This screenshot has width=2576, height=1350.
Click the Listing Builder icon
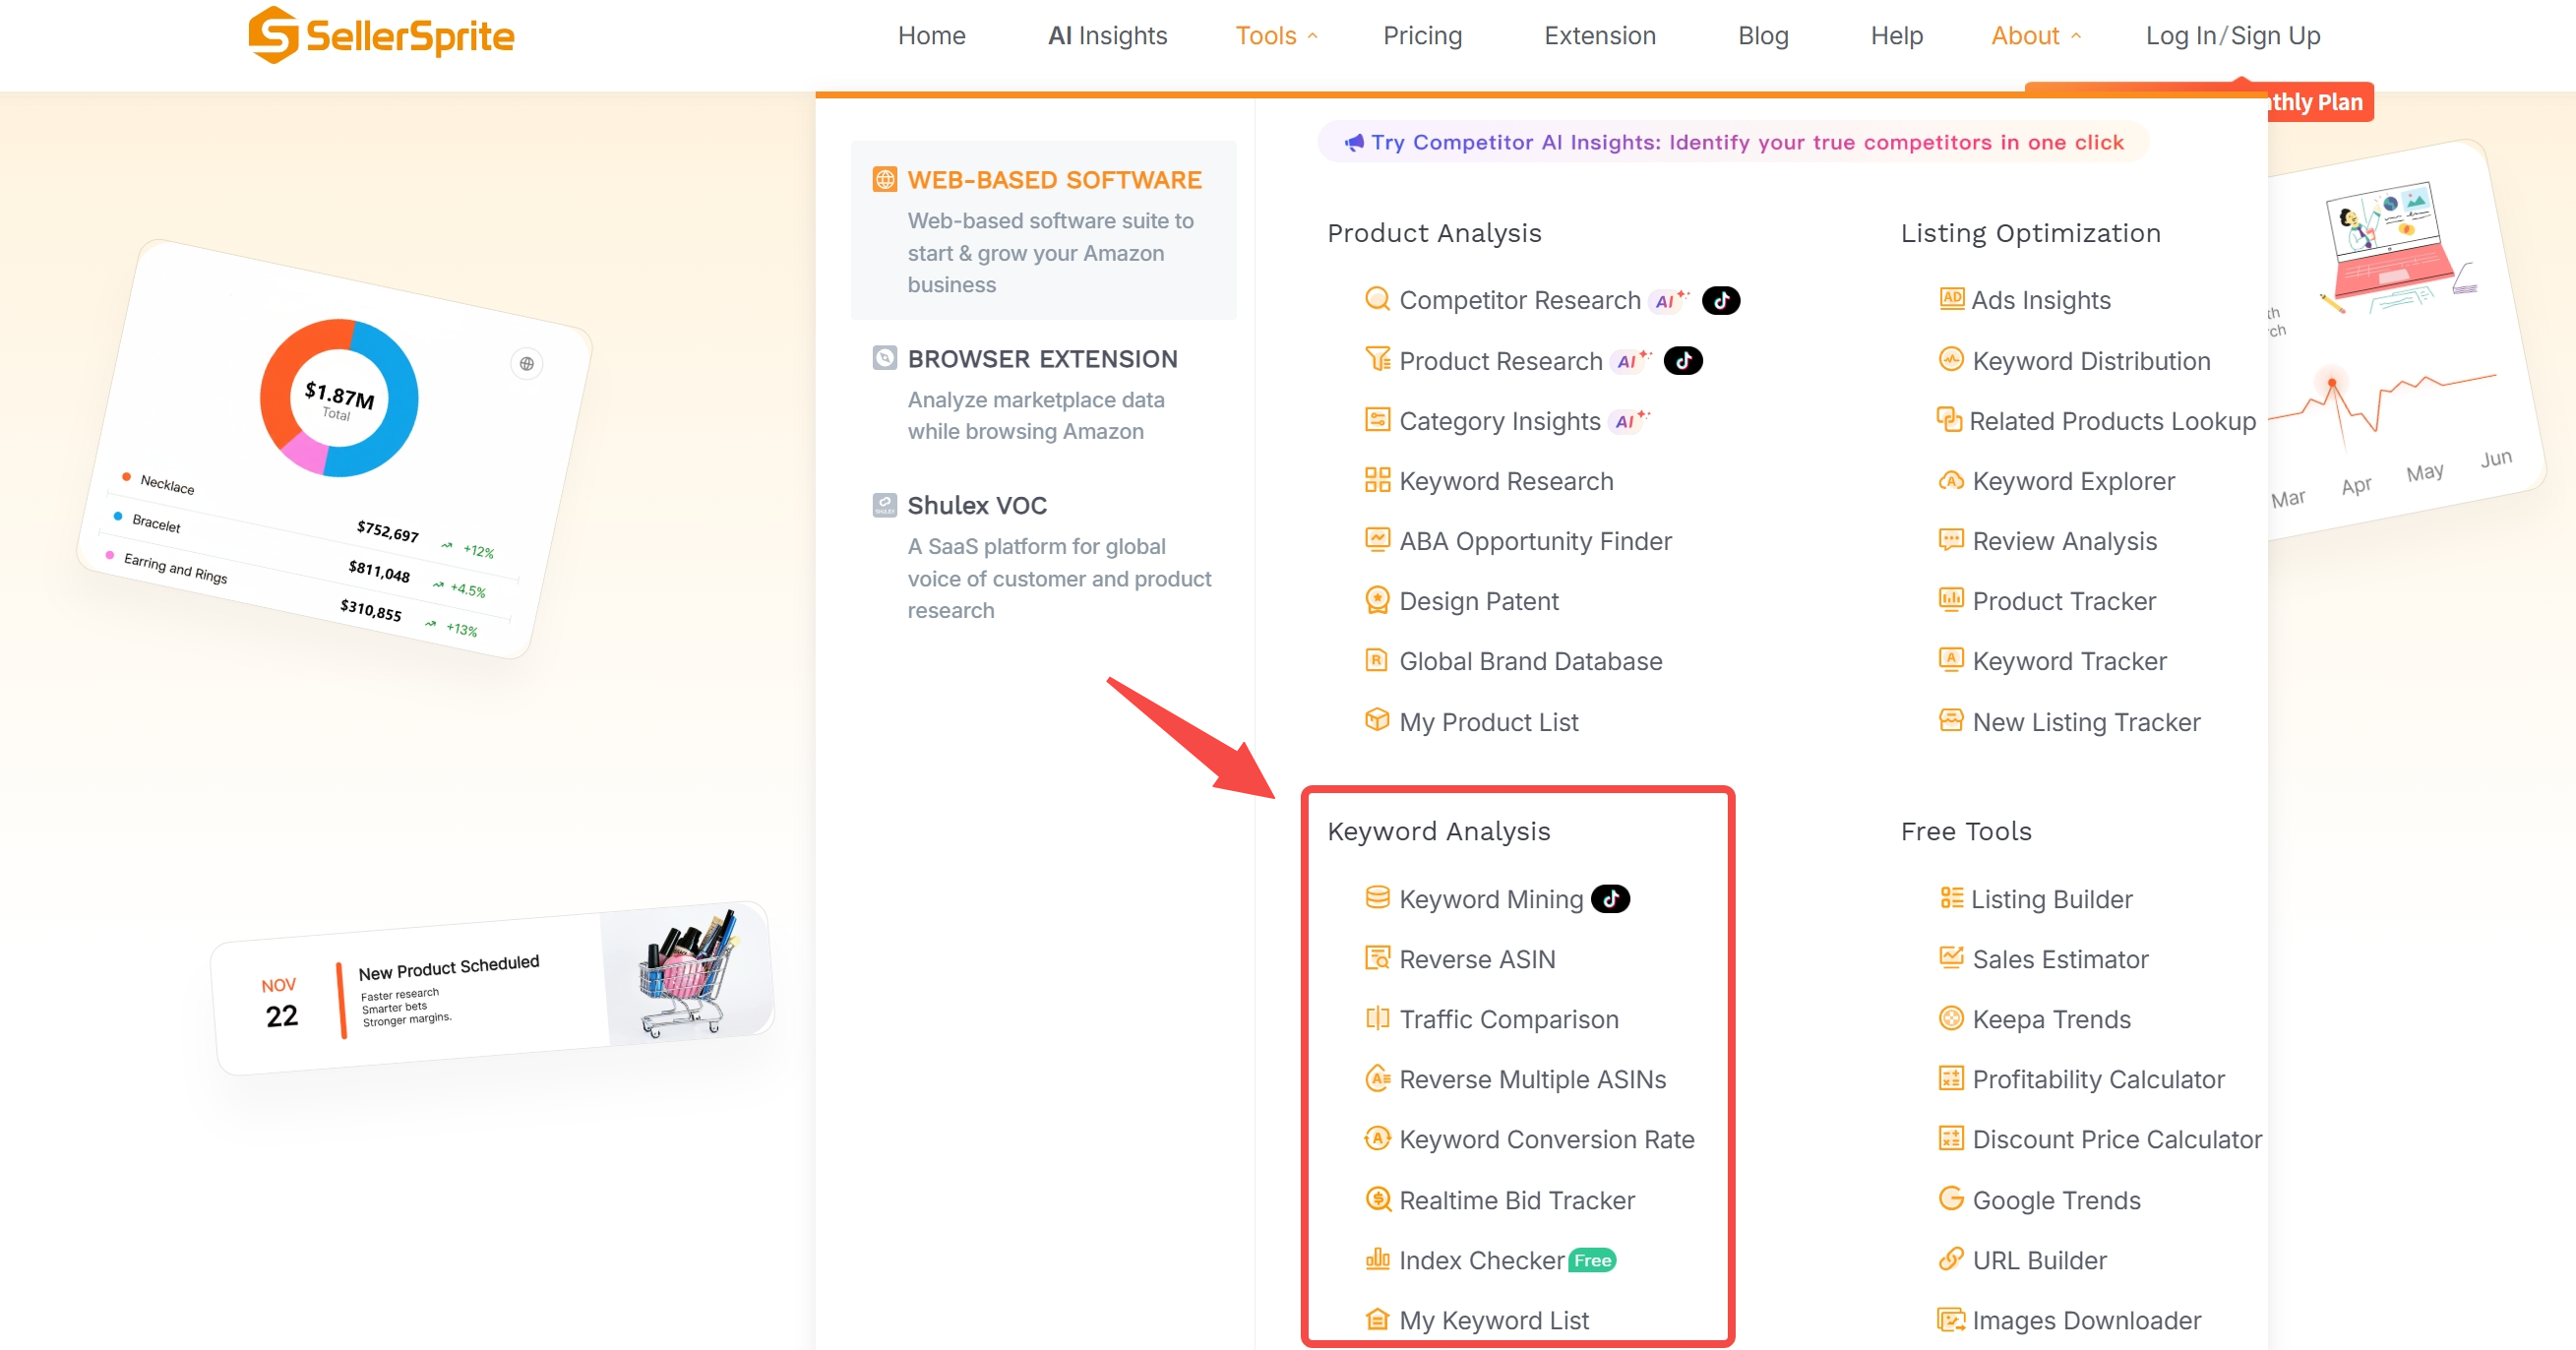tap(1951, 897)
